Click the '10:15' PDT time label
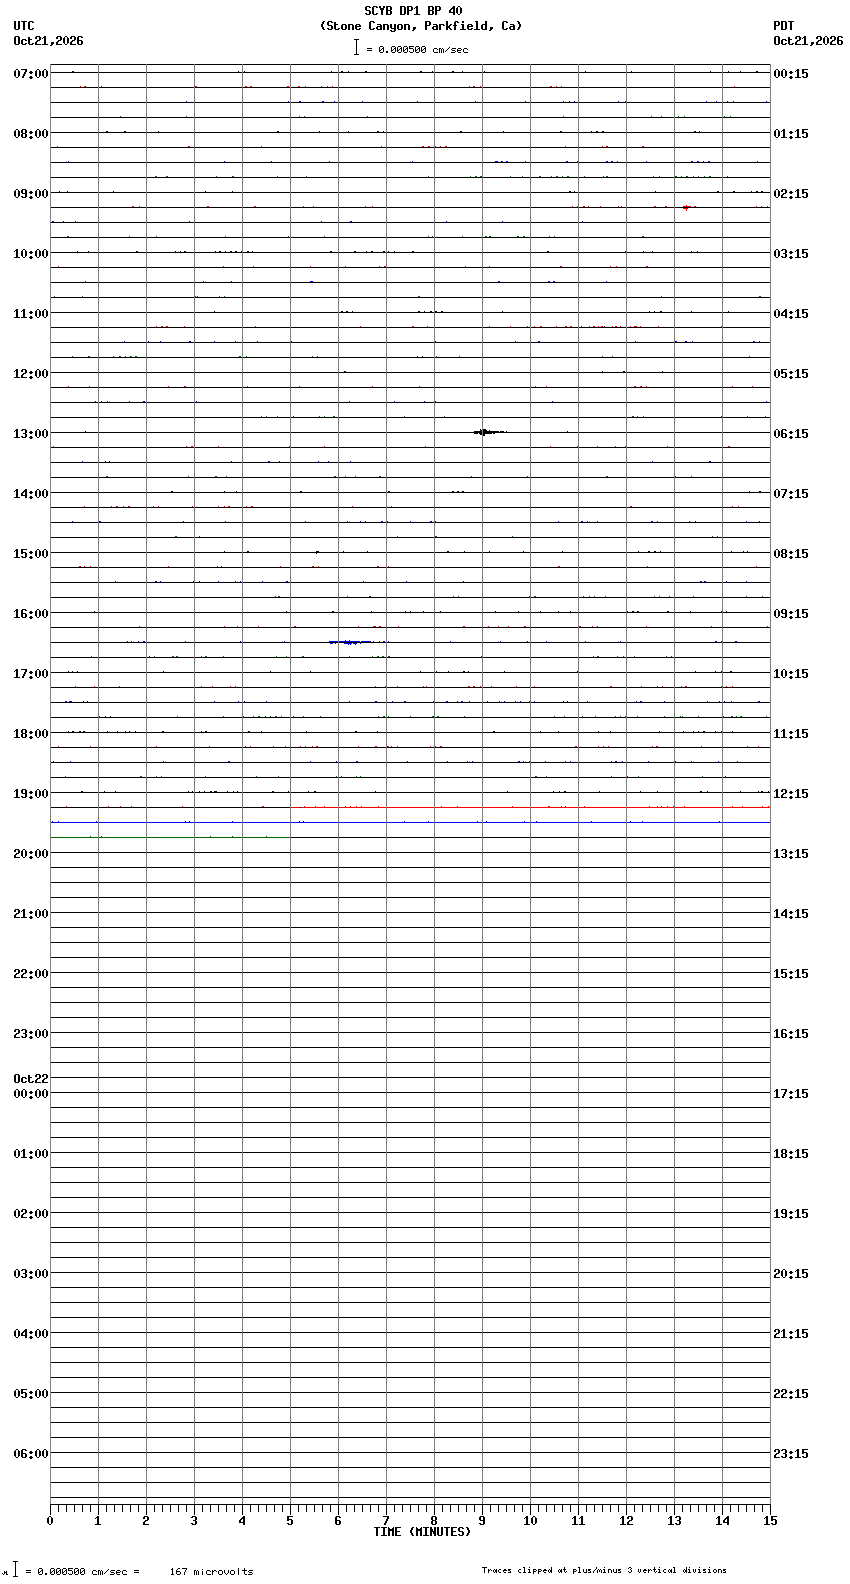 (x=791, y=674)
